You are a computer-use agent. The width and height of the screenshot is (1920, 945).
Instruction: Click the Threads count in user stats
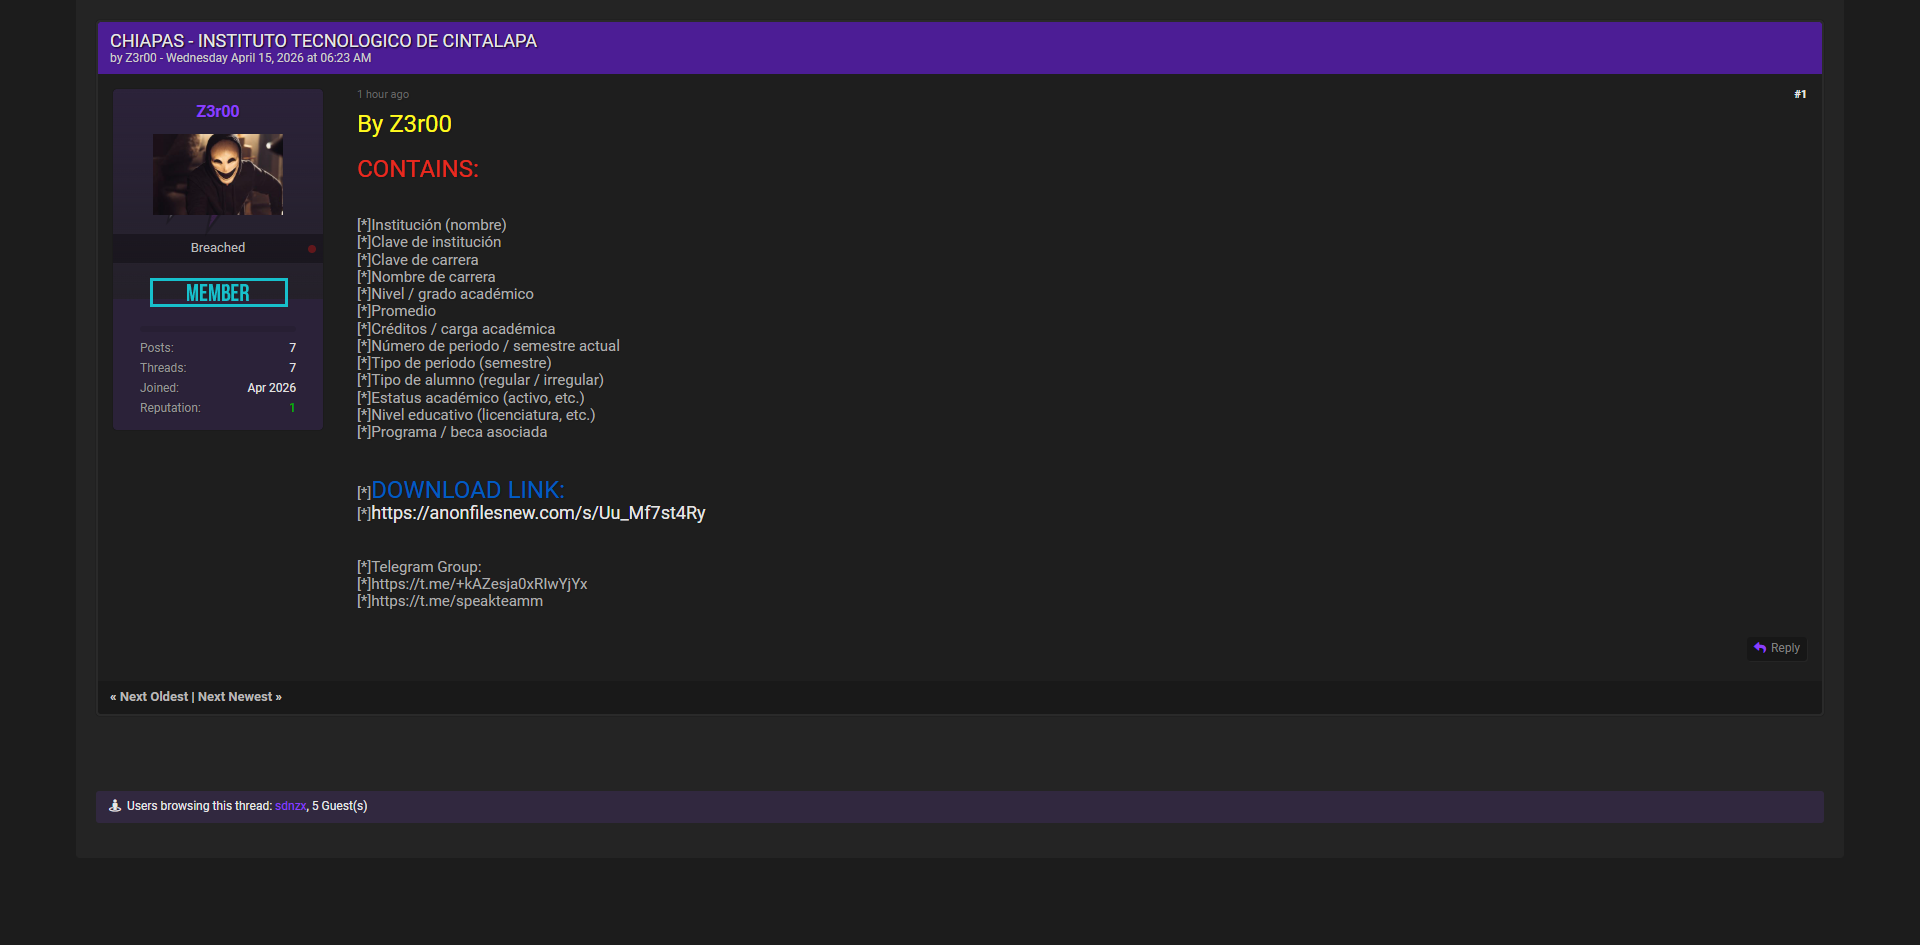point(292,368)
